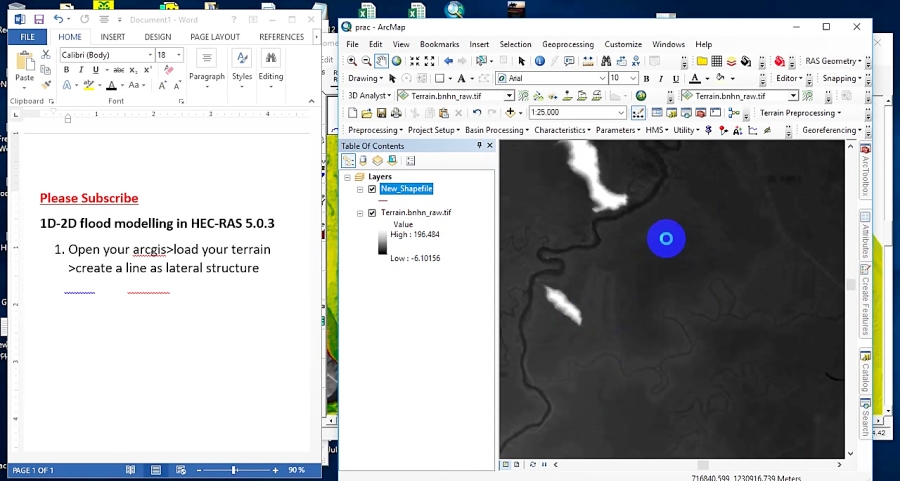The width and height of the screenshot is (900, 481).
Task: Click List By Drawing Order icon
Action: tap(348, 160)
